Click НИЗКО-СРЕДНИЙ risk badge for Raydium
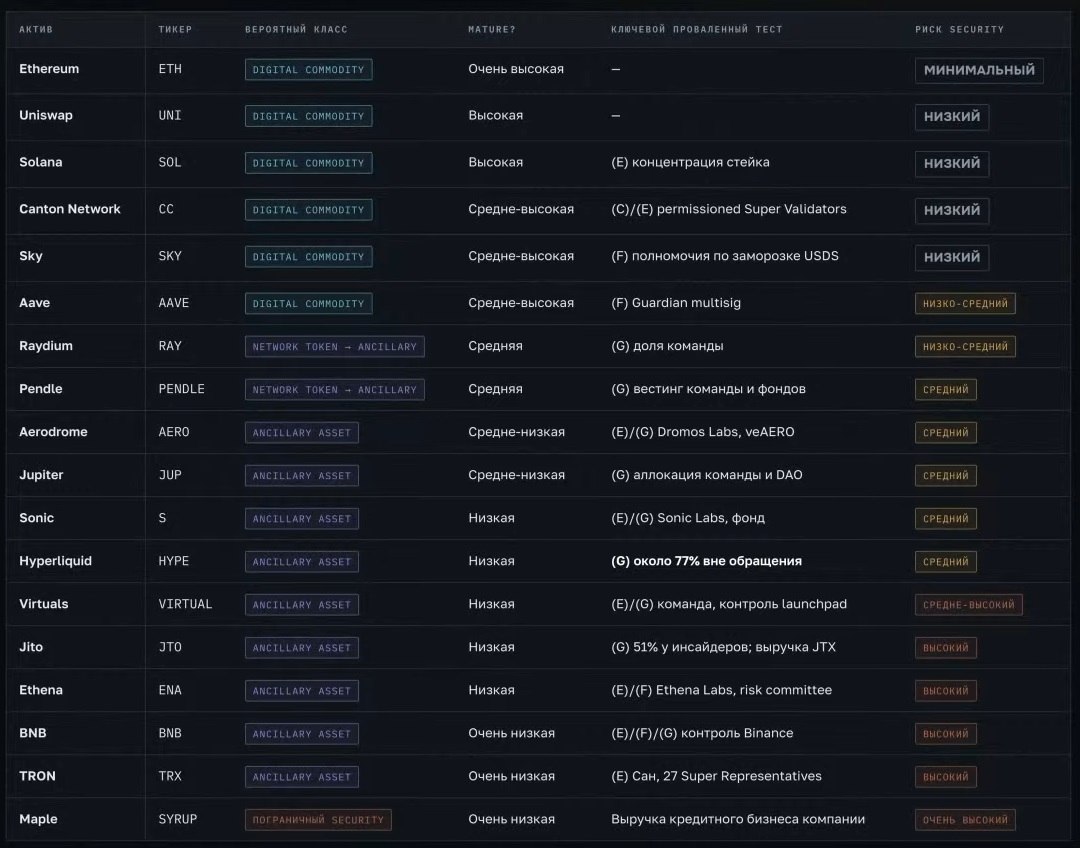 (x=965, y=347)
